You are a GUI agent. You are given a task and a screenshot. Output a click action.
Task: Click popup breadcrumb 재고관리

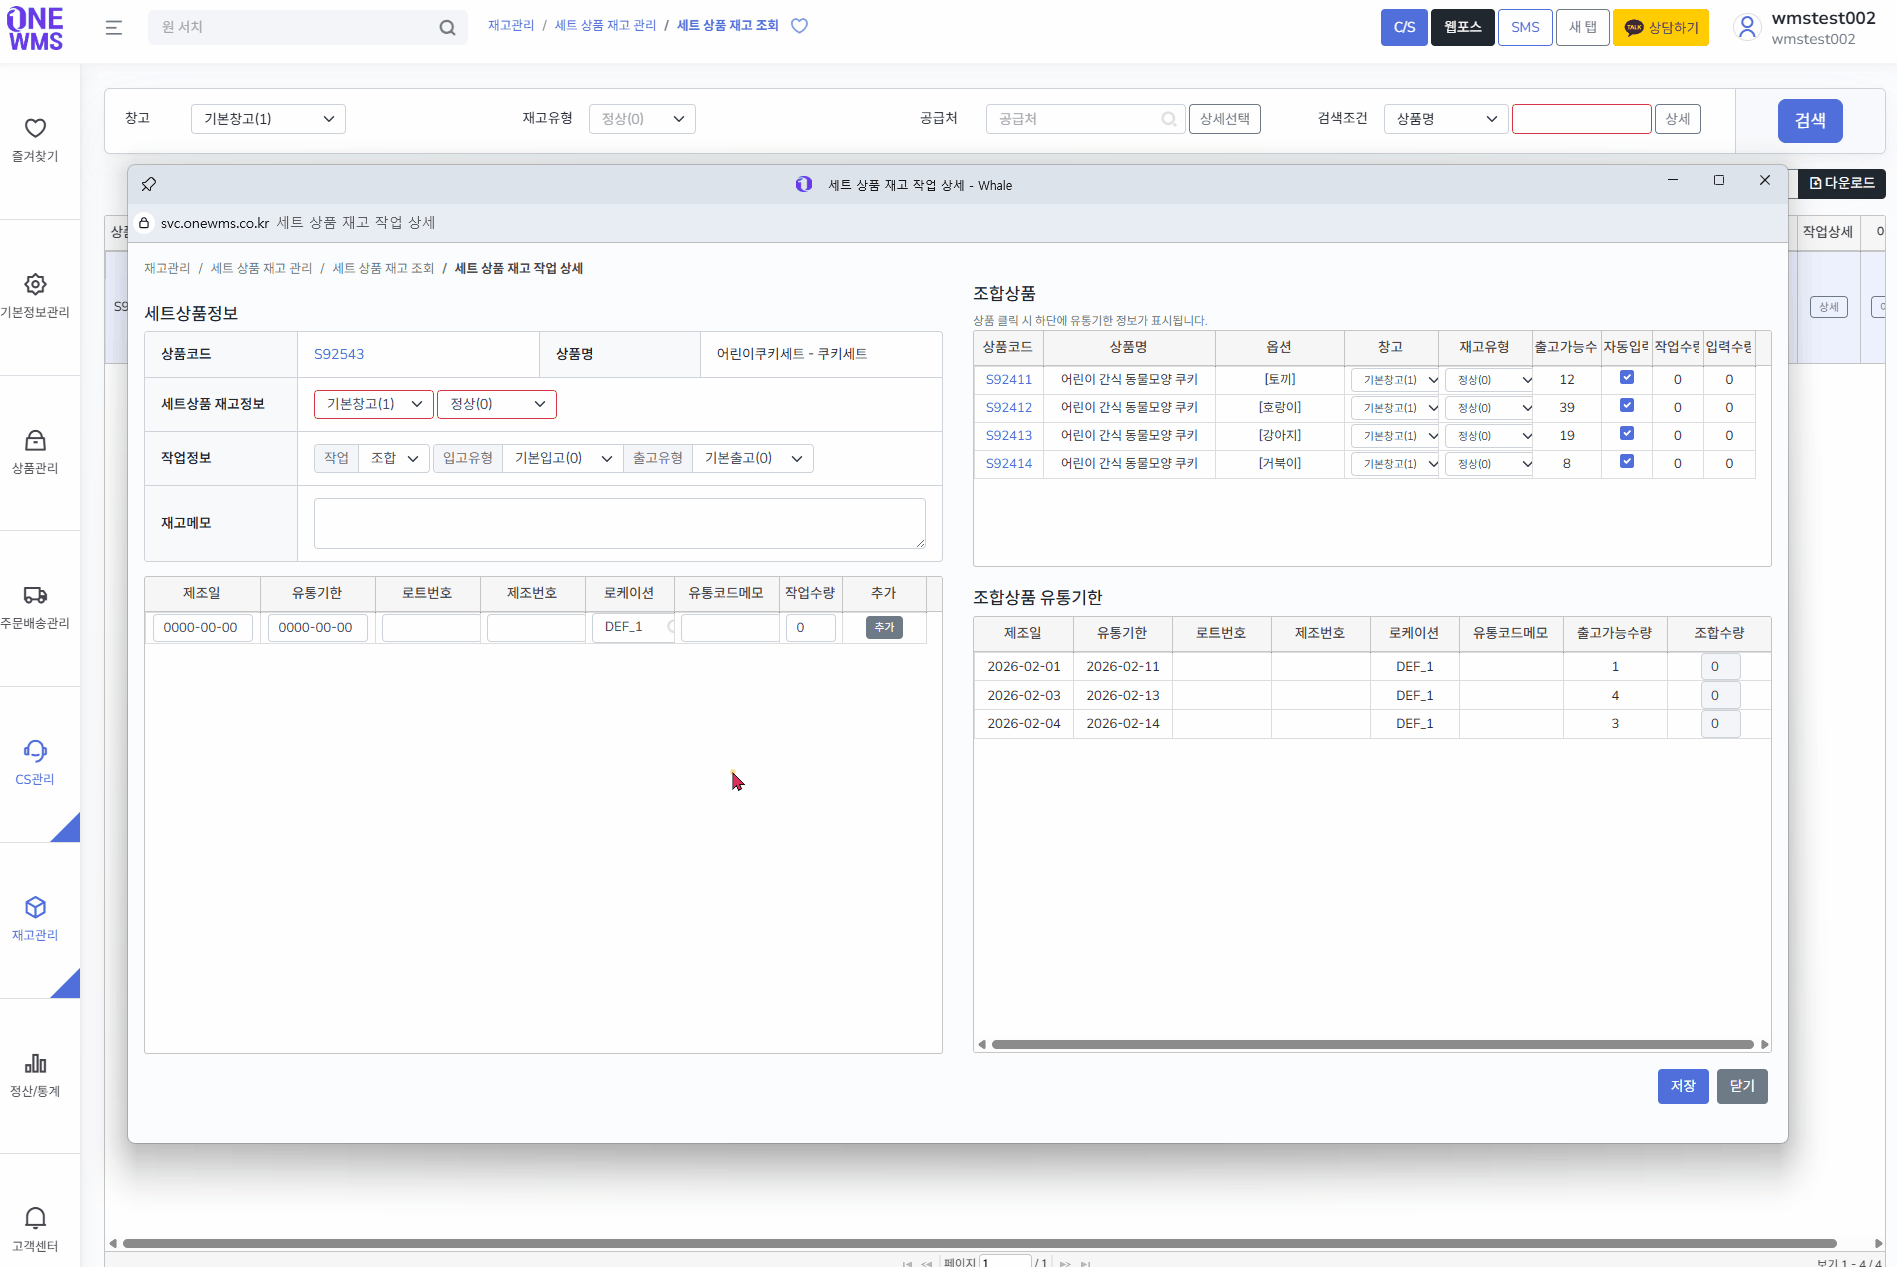167,268
